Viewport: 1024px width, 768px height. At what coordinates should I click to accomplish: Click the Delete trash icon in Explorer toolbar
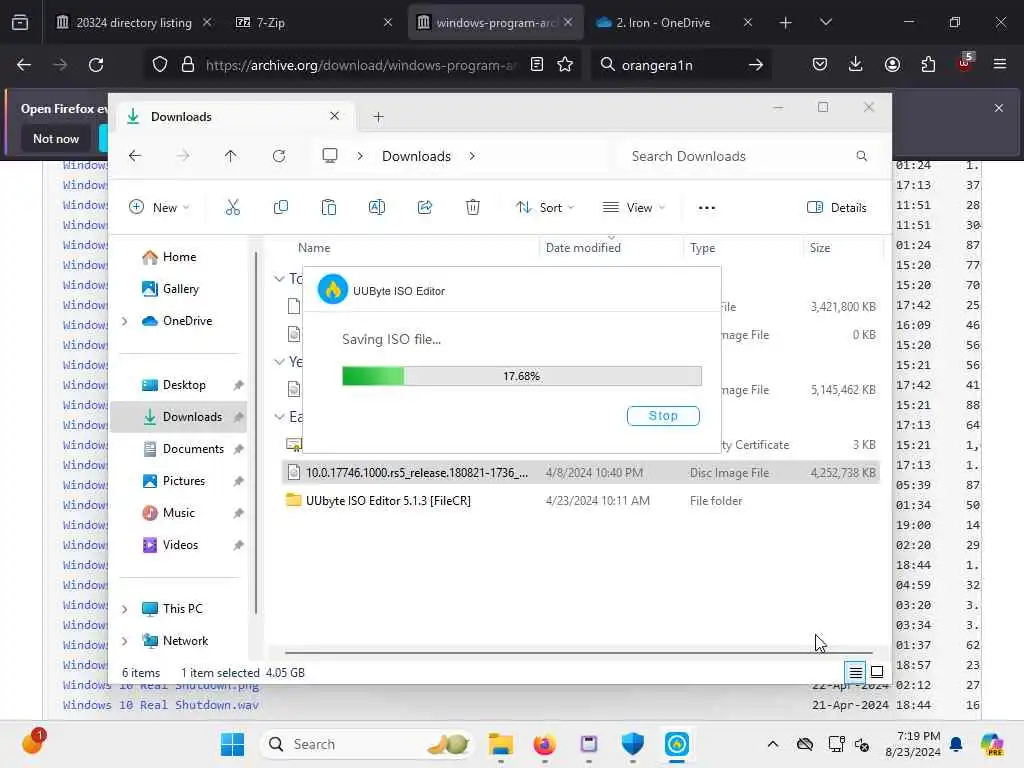pyautogui.click(x=473, y=208)
